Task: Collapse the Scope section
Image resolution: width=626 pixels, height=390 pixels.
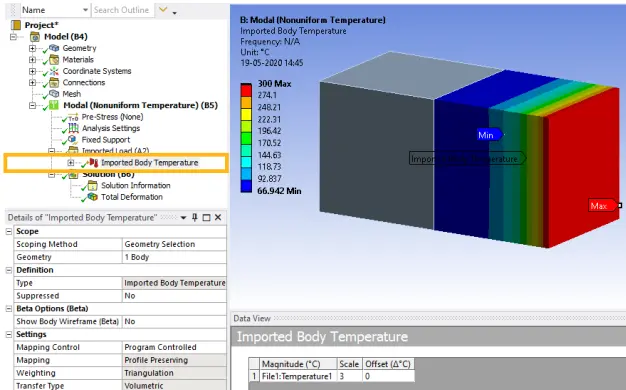Action: tap(9, 232)
